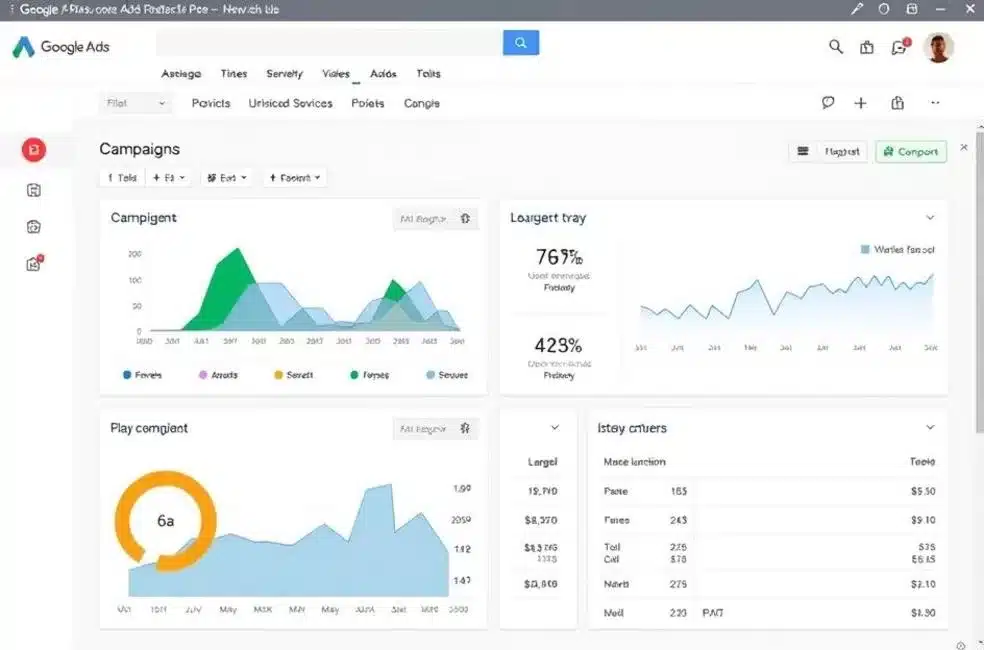Open the Filot filter dropdown
This screenshot has height=650, width=984.
[x=135, y=103]
